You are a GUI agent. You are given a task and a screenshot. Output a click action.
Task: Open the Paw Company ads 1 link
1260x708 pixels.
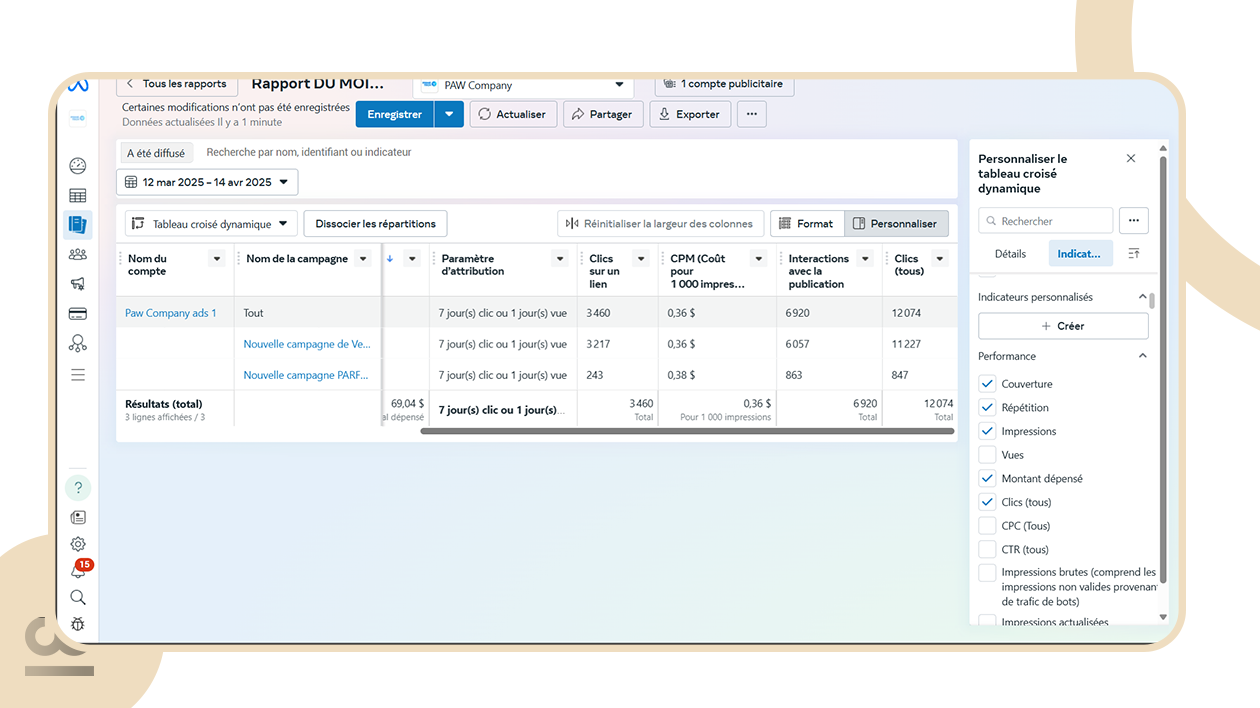point(170,313)
